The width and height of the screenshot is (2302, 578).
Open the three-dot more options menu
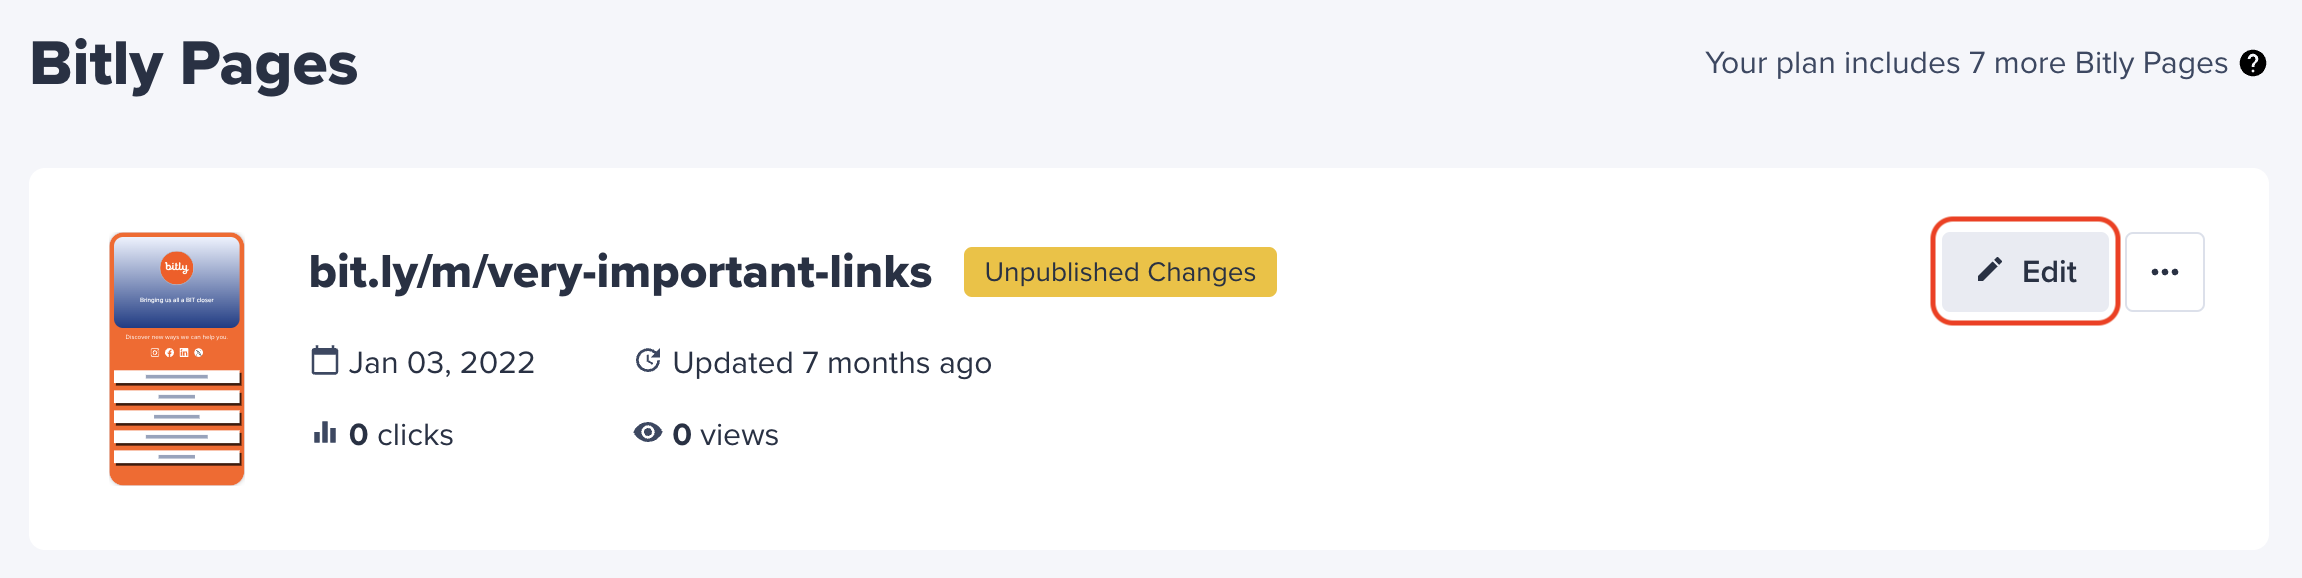2164,272
